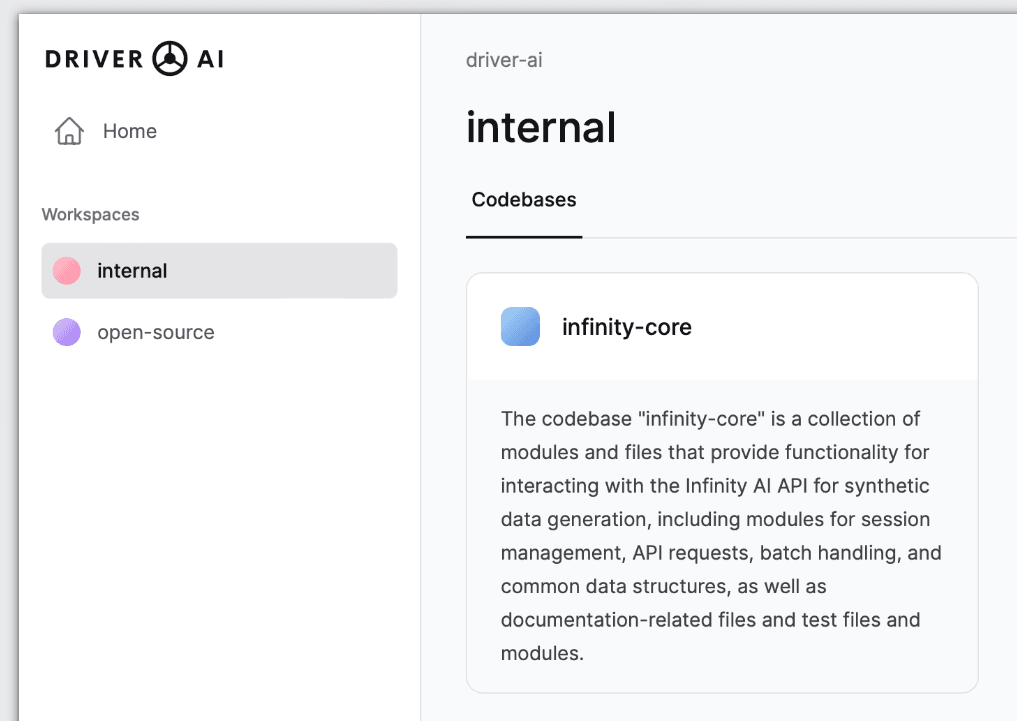The height and width of the screenshot is (721, 1017).
Task: Click the Workspaces section label
Action: [x=90, y=215]
